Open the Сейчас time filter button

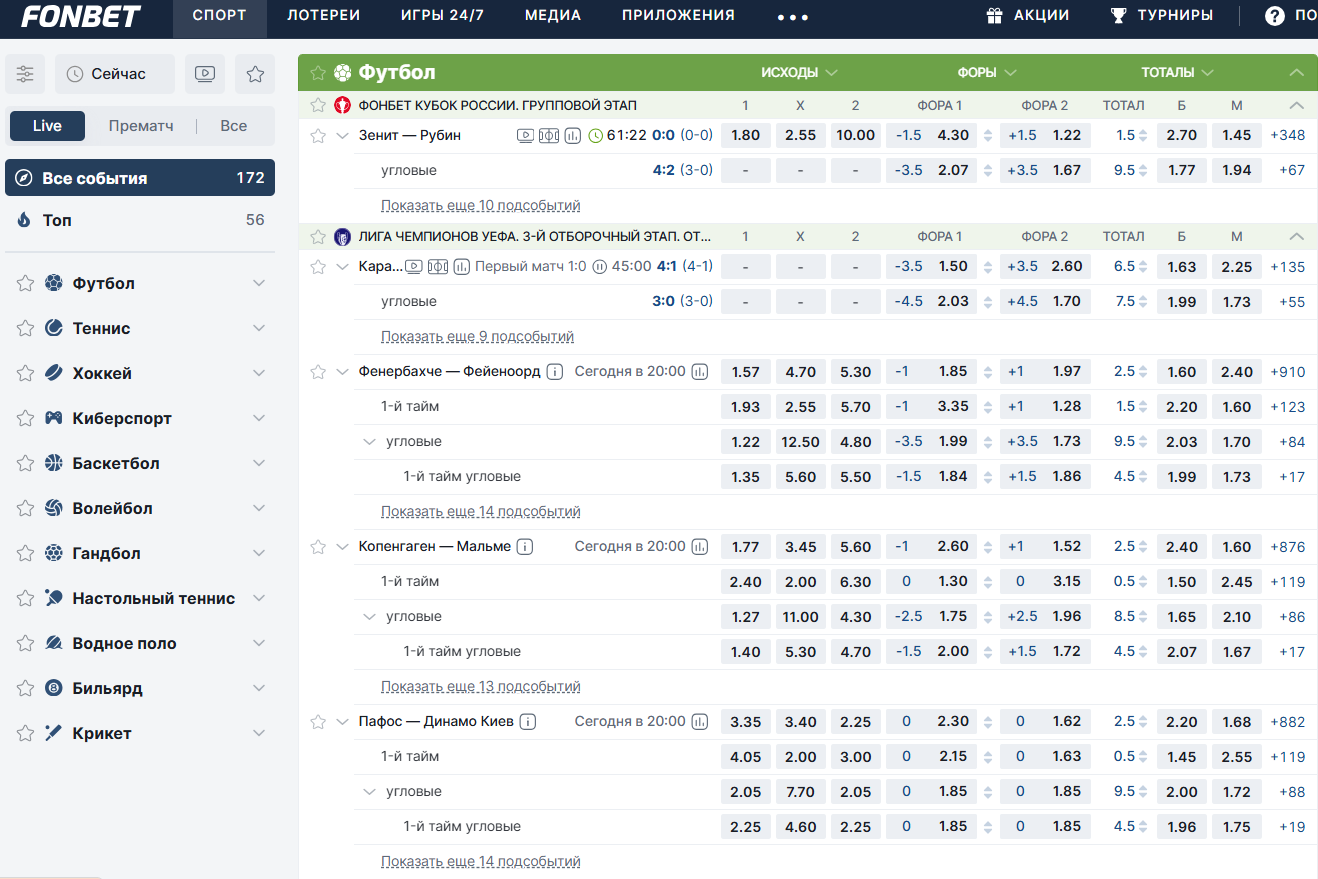coord(115,74)
